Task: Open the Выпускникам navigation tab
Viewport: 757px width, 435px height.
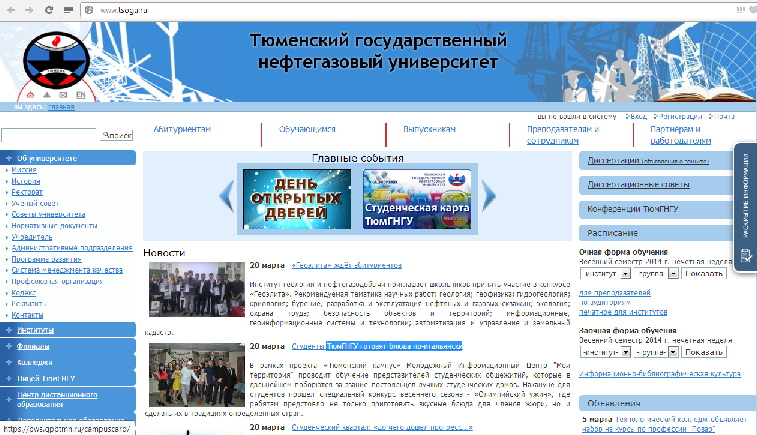Action: 429,130
